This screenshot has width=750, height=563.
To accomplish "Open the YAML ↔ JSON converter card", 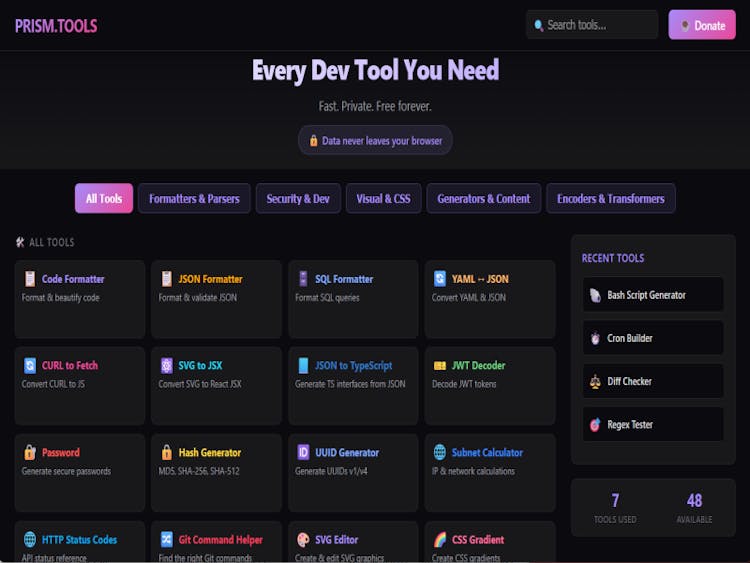I will pyautogui.click(x=490, y=298).
